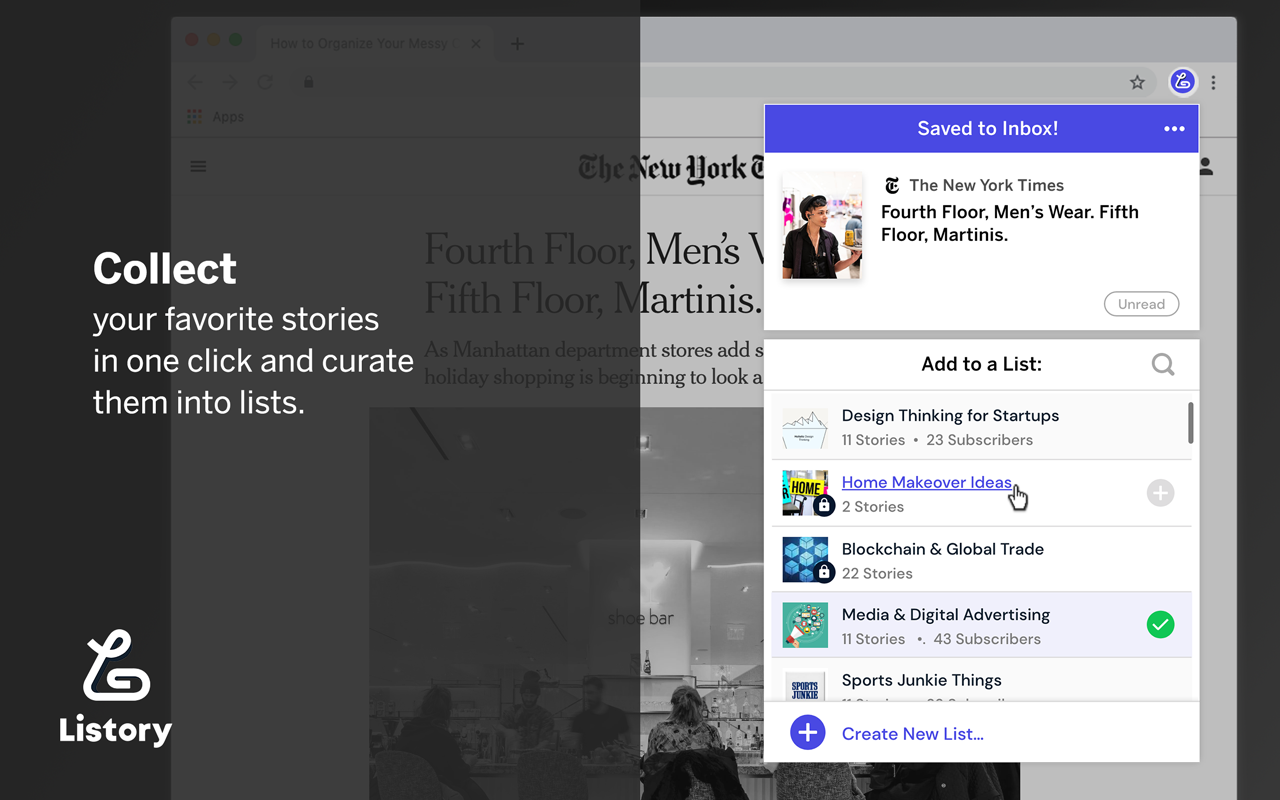Open a new tab with plus button

[x=517, y=44]
